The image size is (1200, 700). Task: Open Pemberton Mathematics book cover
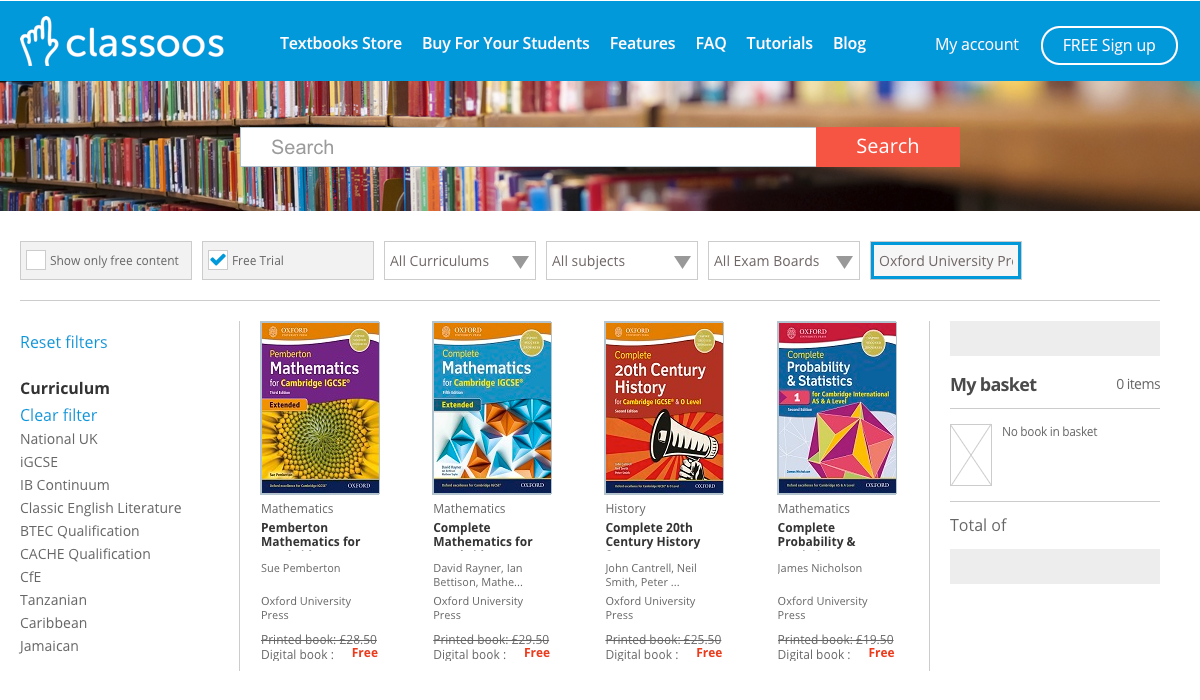[320, 408]
